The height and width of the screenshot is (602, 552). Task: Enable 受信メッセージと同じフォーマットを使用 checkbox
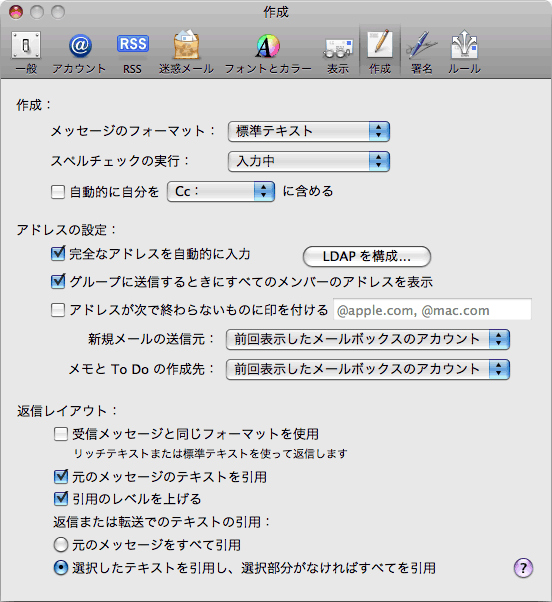[x=61, y=434]
